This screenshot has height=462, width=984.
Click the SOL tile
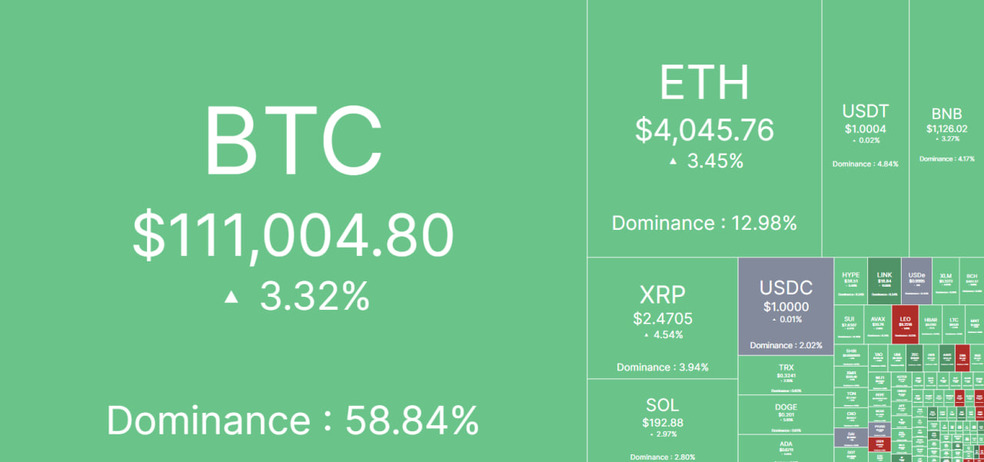pos(662,420)
